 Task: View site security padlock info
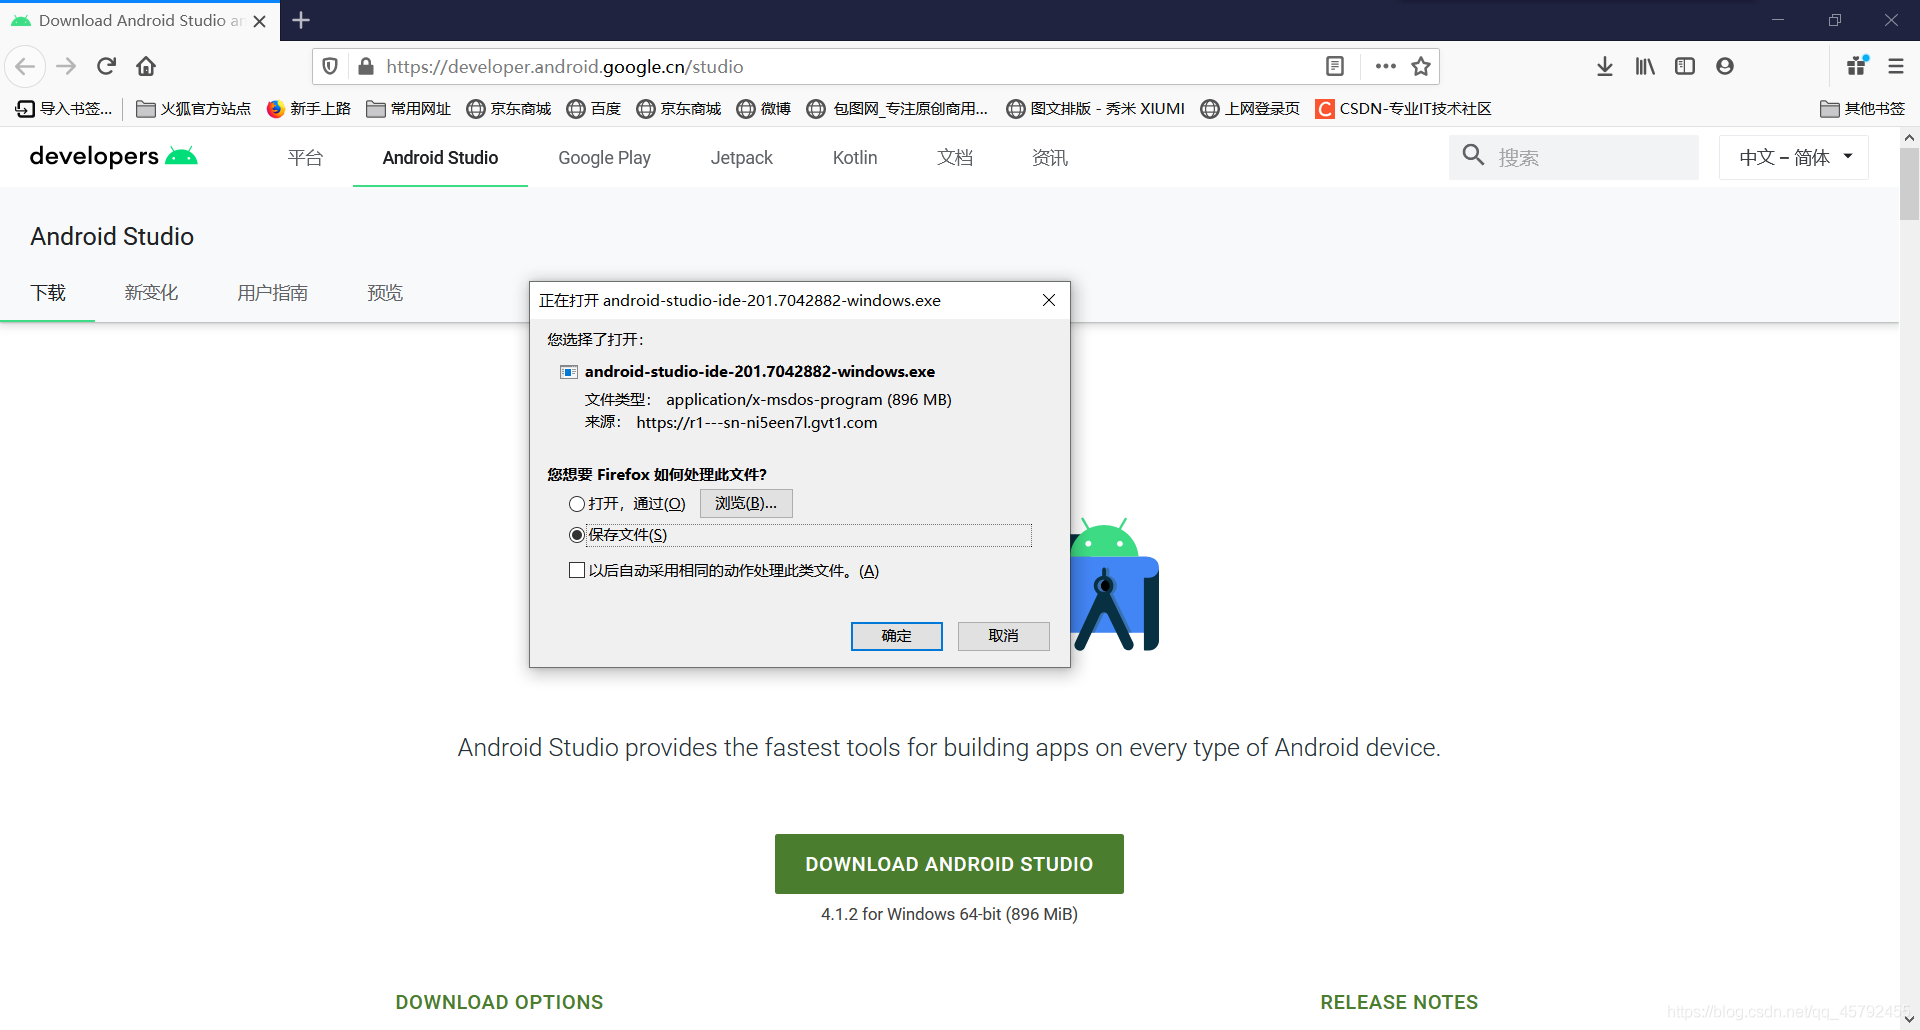pos(366,67)
